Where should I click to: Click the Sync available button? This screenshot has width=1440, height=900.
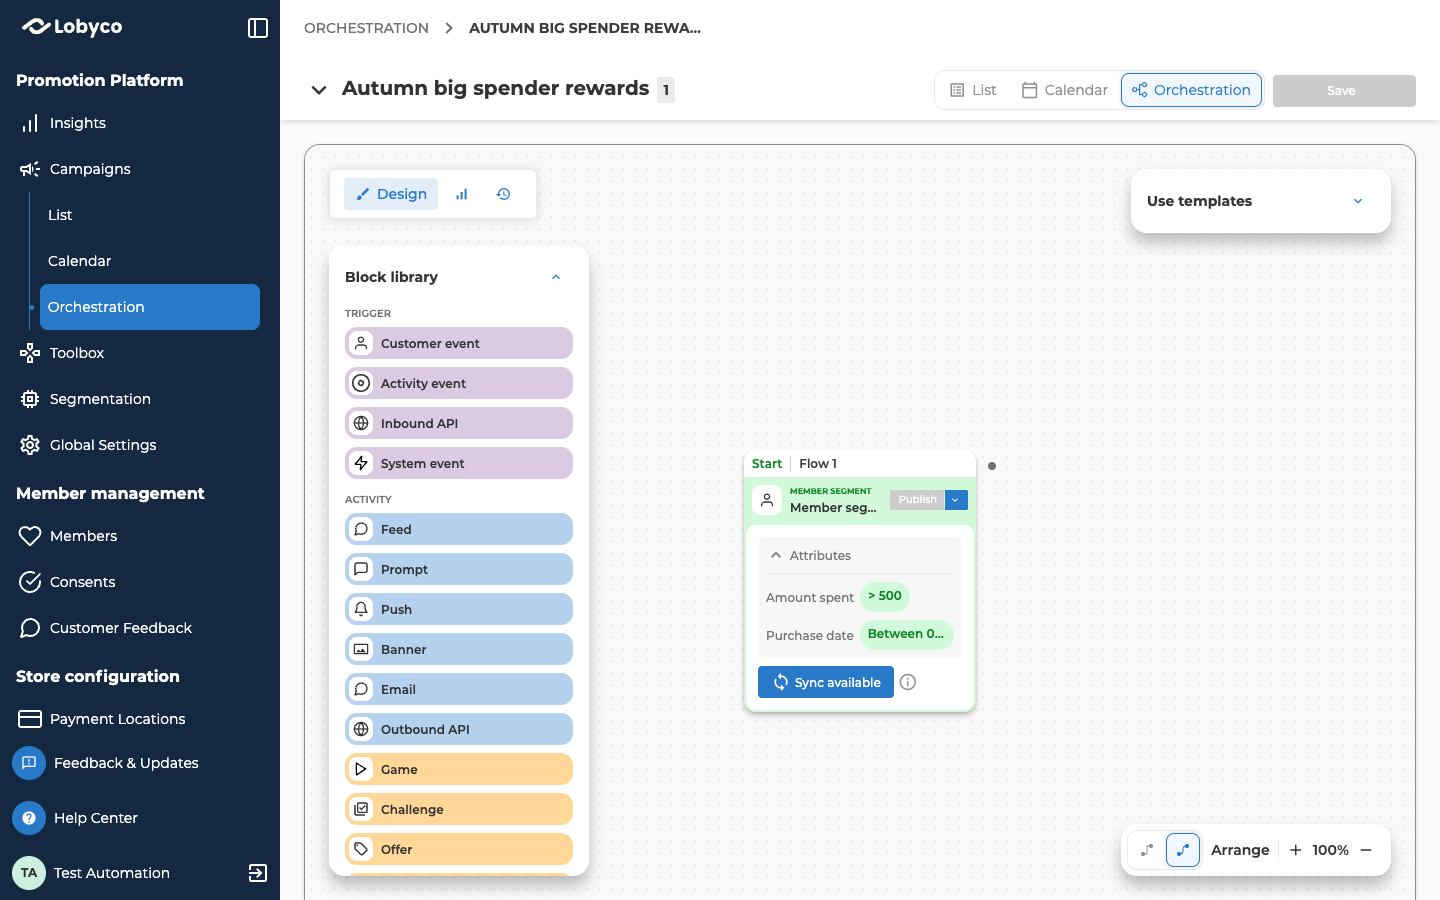[x=826, y=682]
